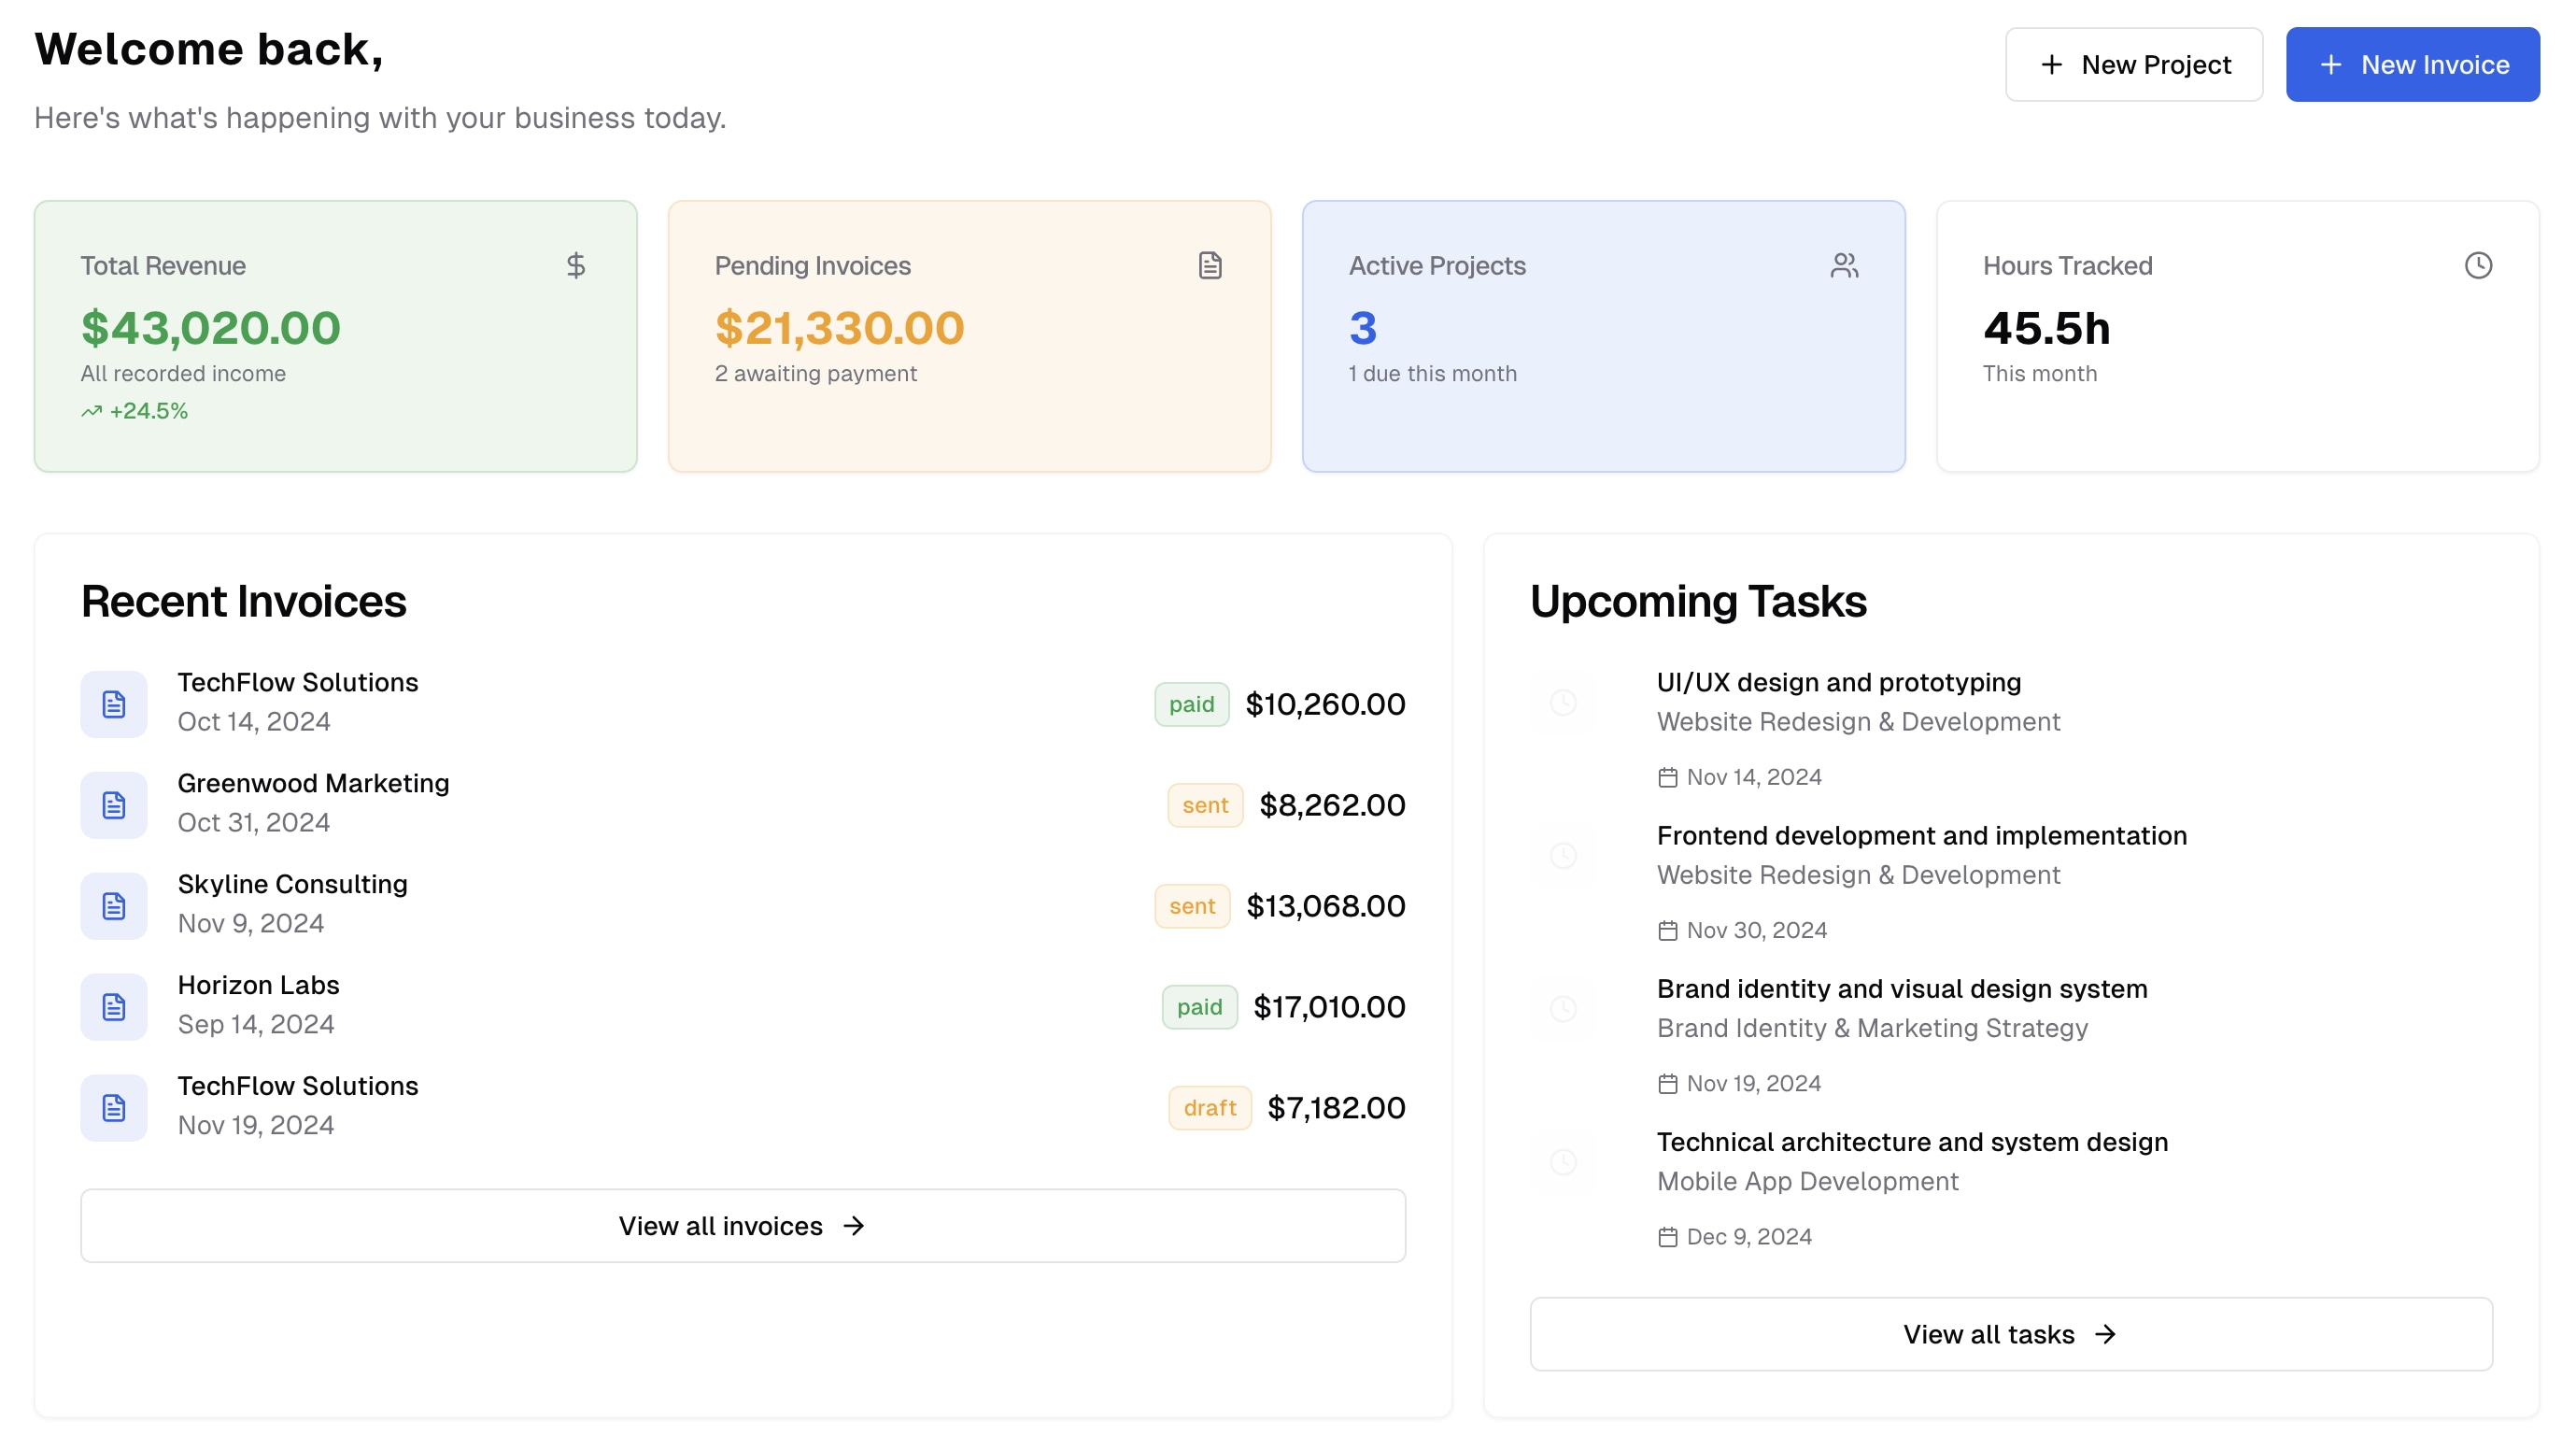Click the people icon in Active Projects
The height and width of the screenshot is (1450, 2576).
tap(1844, 265)
